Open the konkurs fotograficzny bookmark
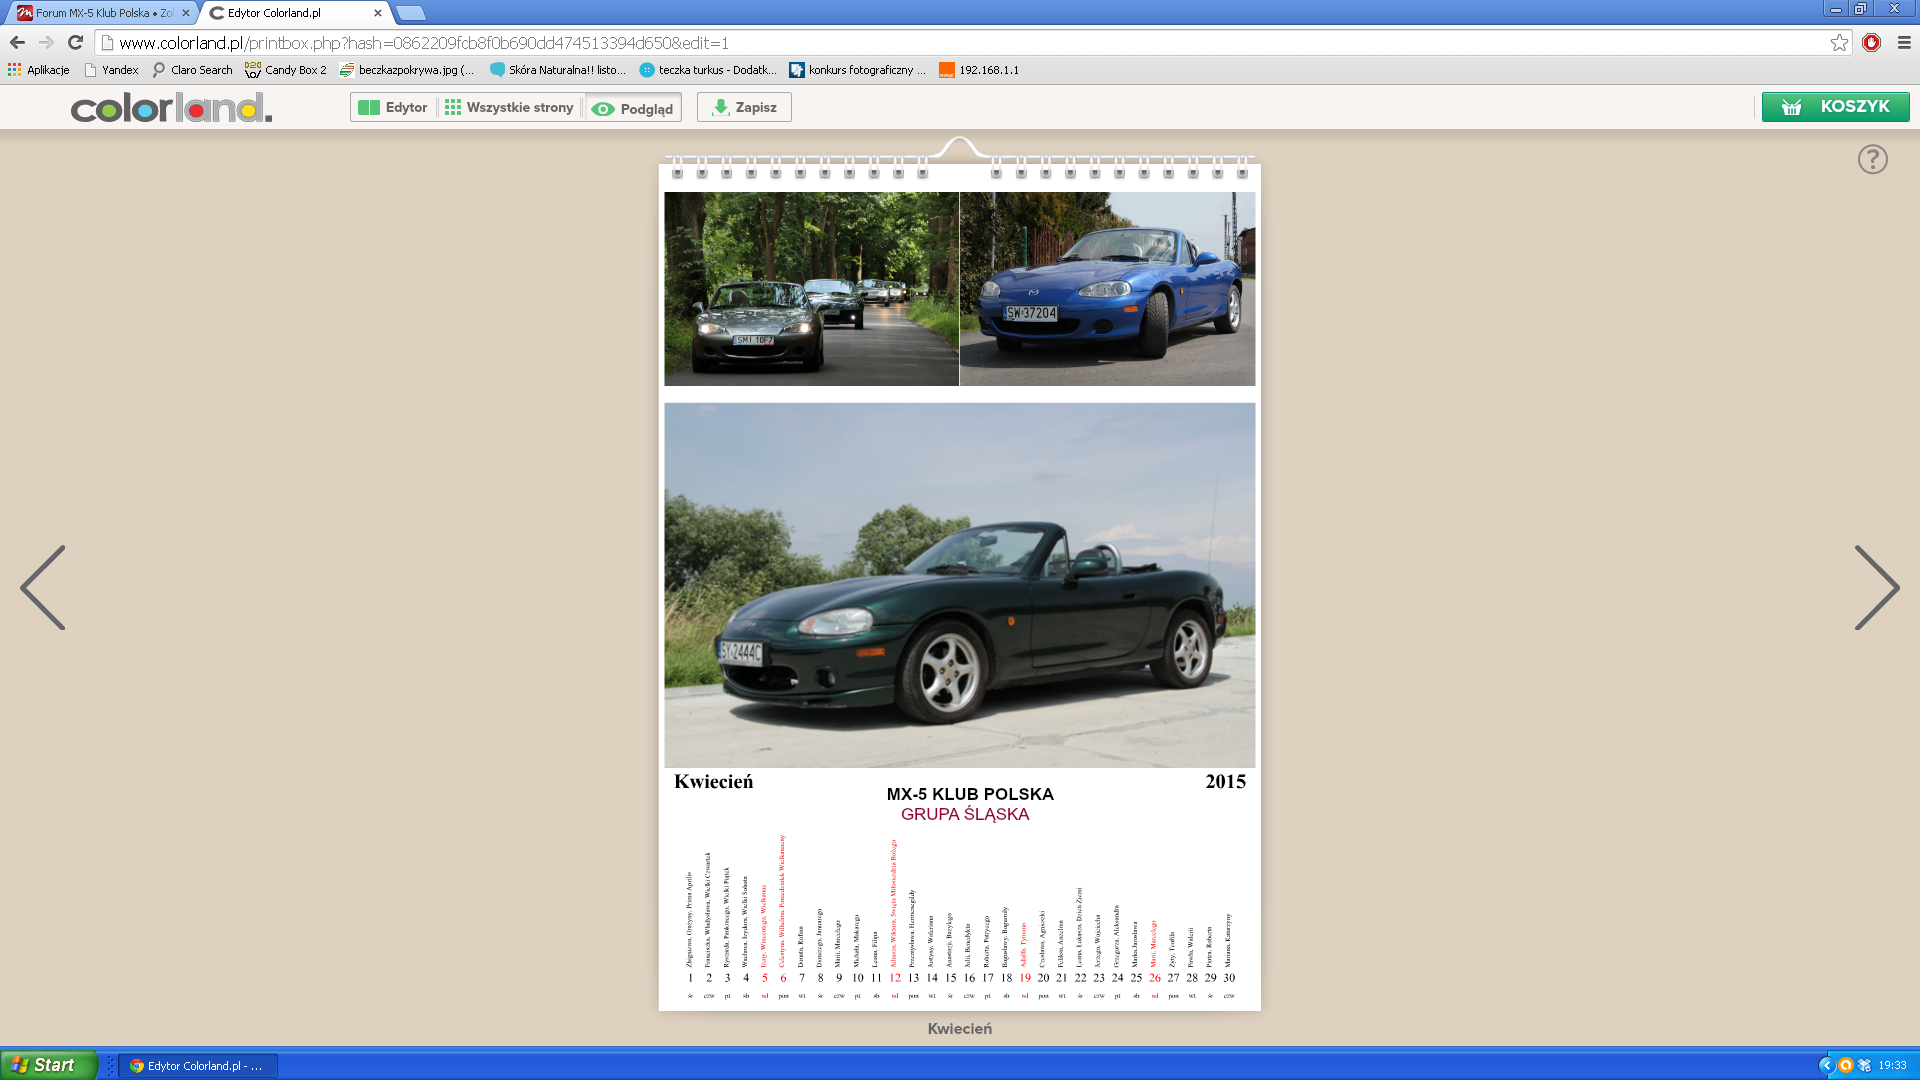1920x1080 pixels. 858,70
